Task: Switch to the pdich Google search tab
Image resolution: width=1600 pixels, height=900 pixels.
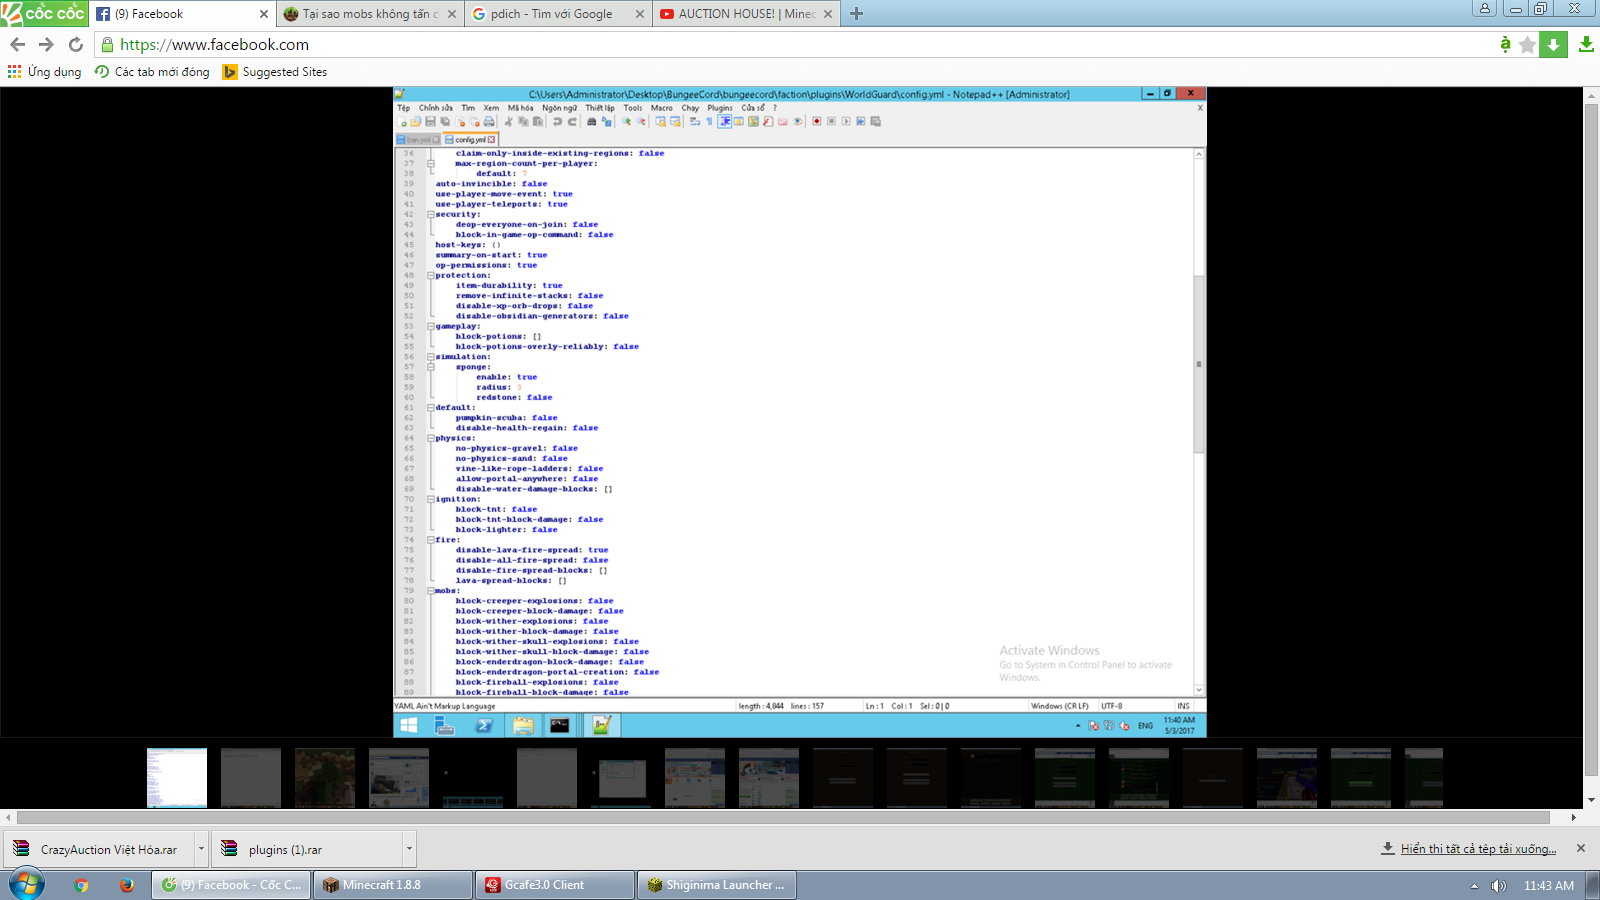Action: (558, 14)
